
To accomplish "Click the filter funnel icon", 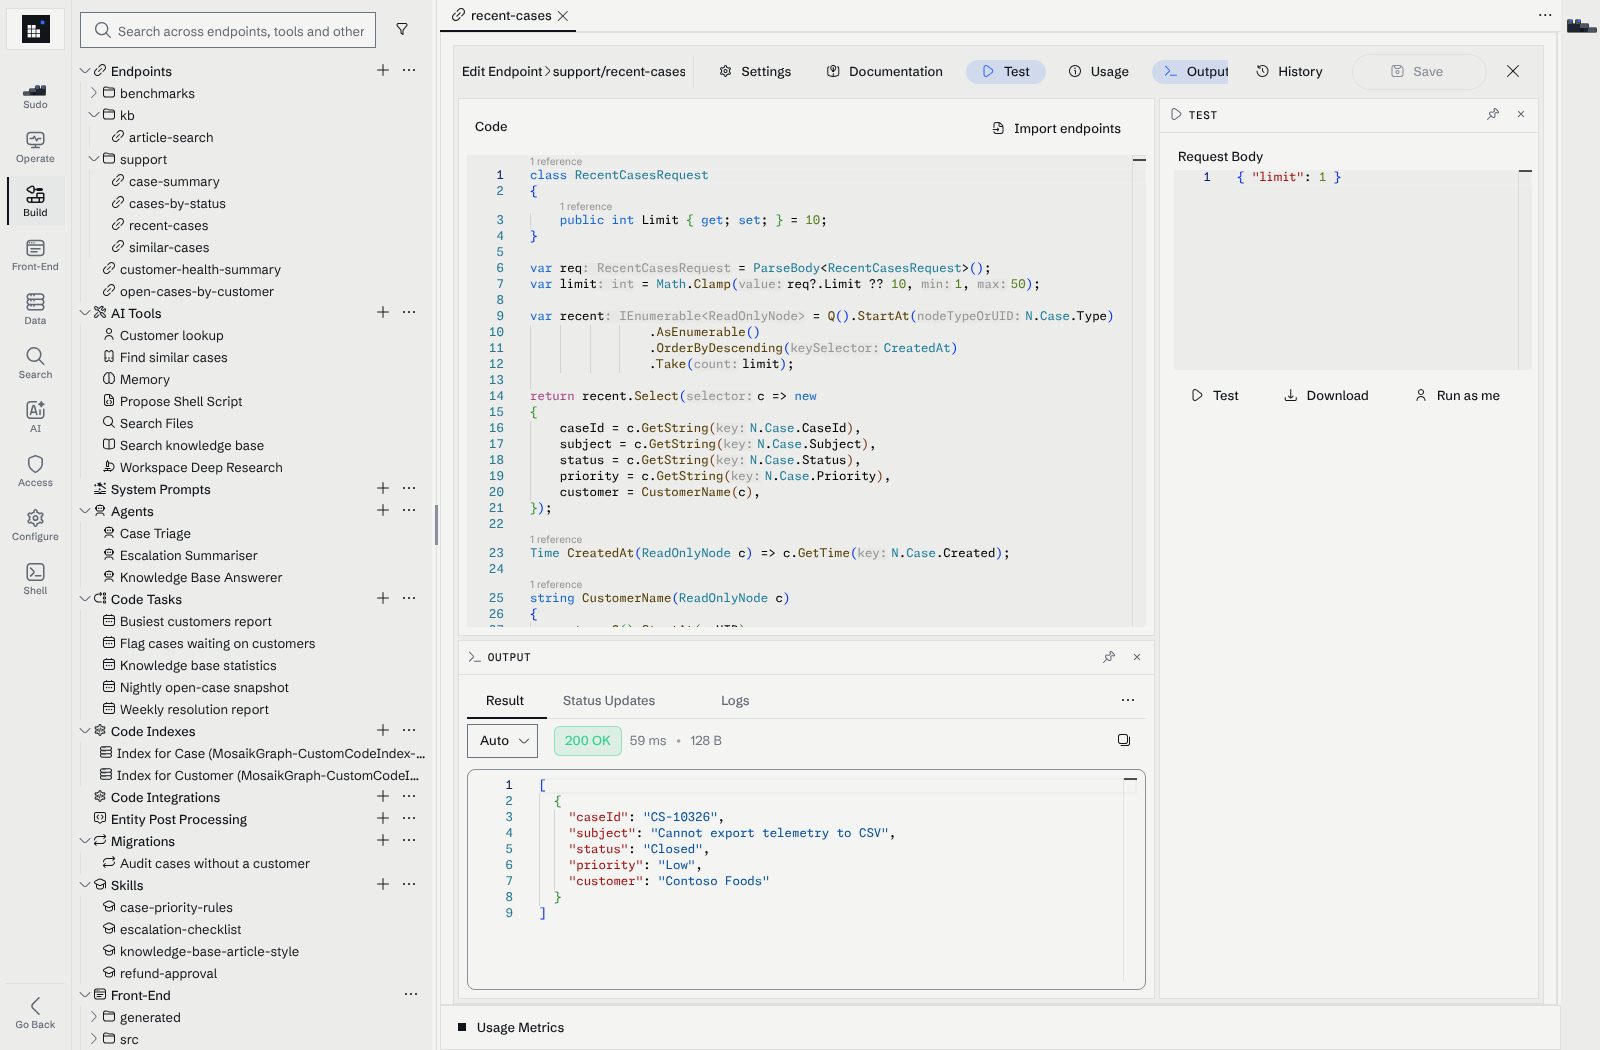I will tap(402, 30).
